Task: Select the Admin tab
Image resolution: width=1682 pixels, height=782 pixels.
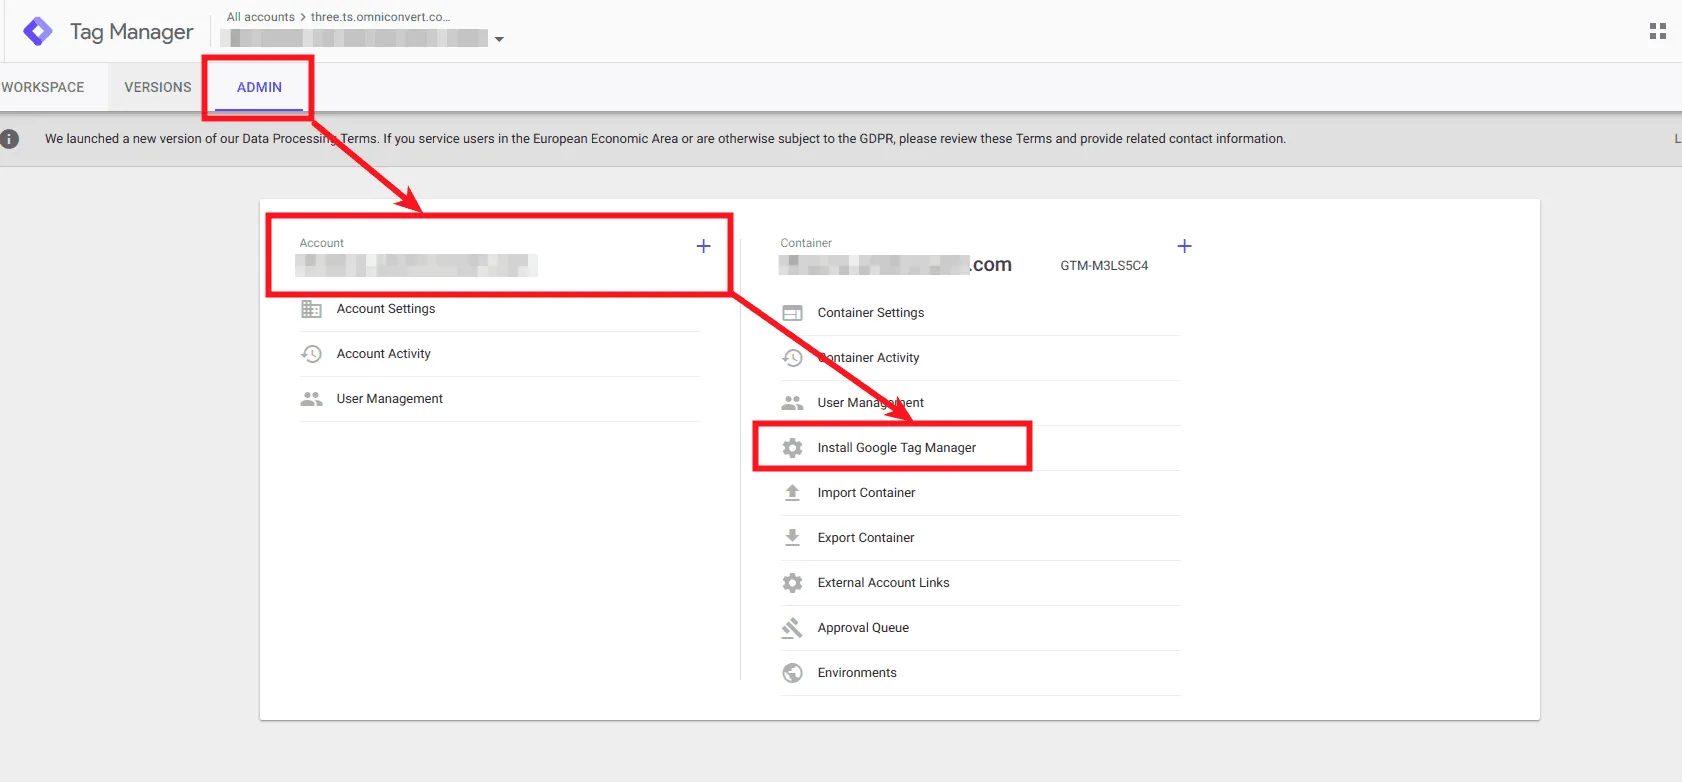Action: 259,87
